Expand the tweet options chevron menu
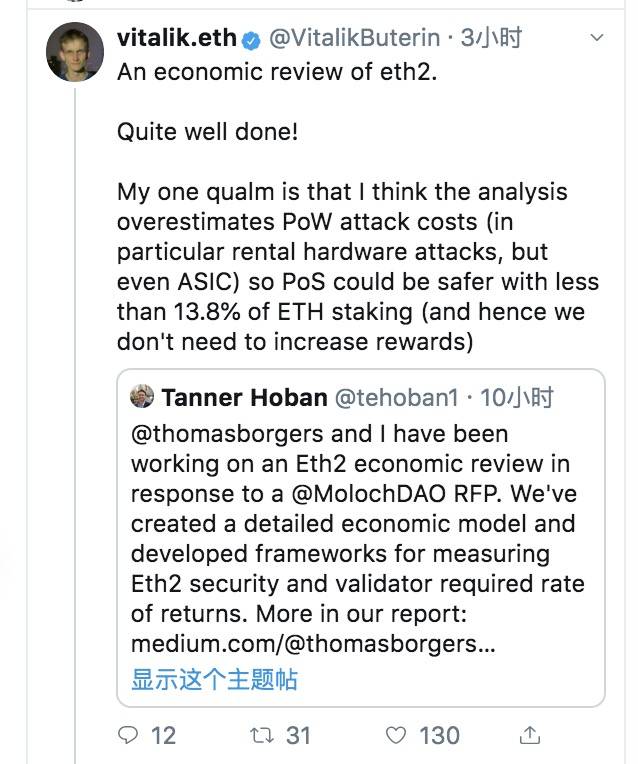 point(597,38)
